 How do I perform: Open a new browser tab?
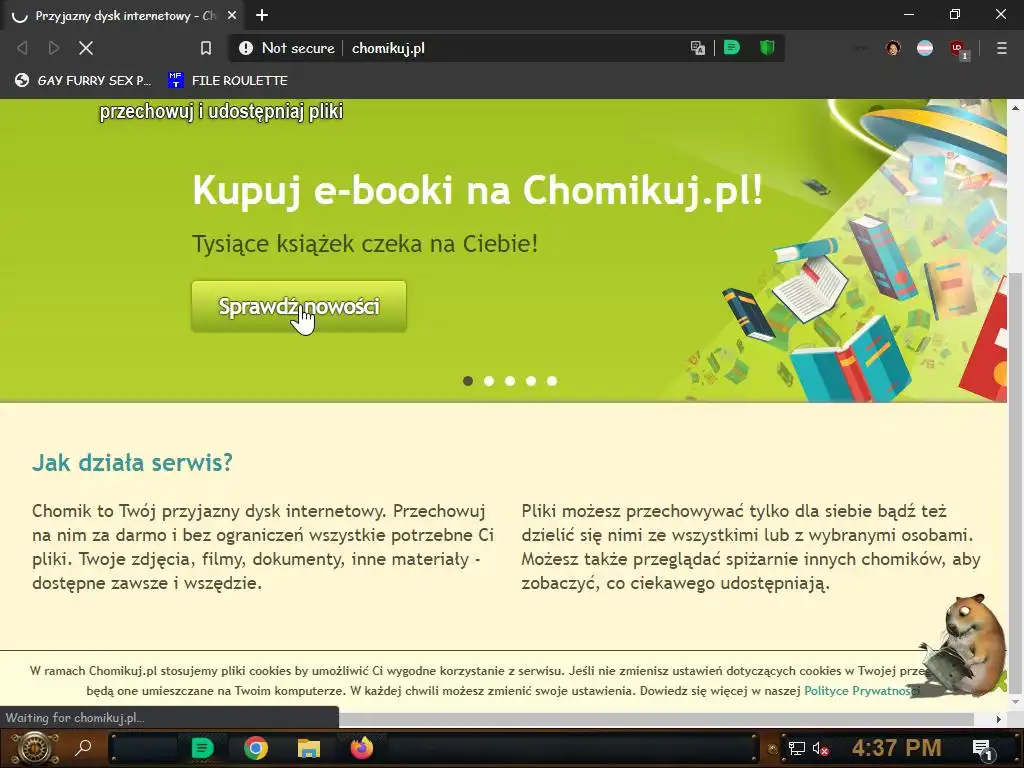262,15
